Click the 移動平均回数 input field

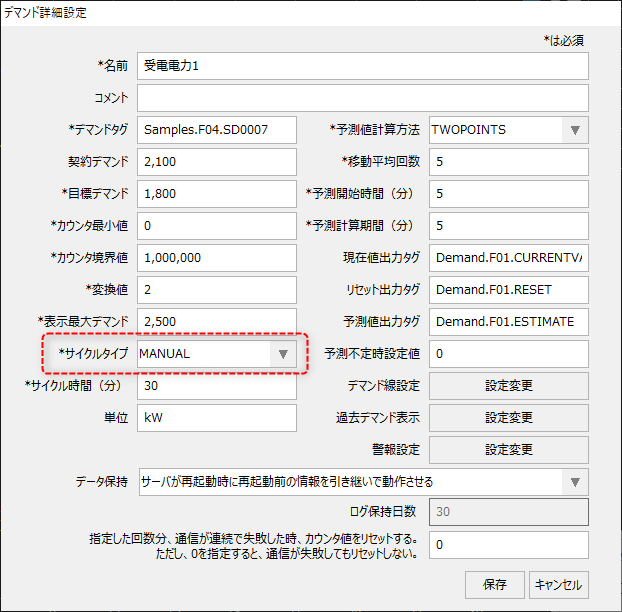pyautogui.click(x=509, y=162)
